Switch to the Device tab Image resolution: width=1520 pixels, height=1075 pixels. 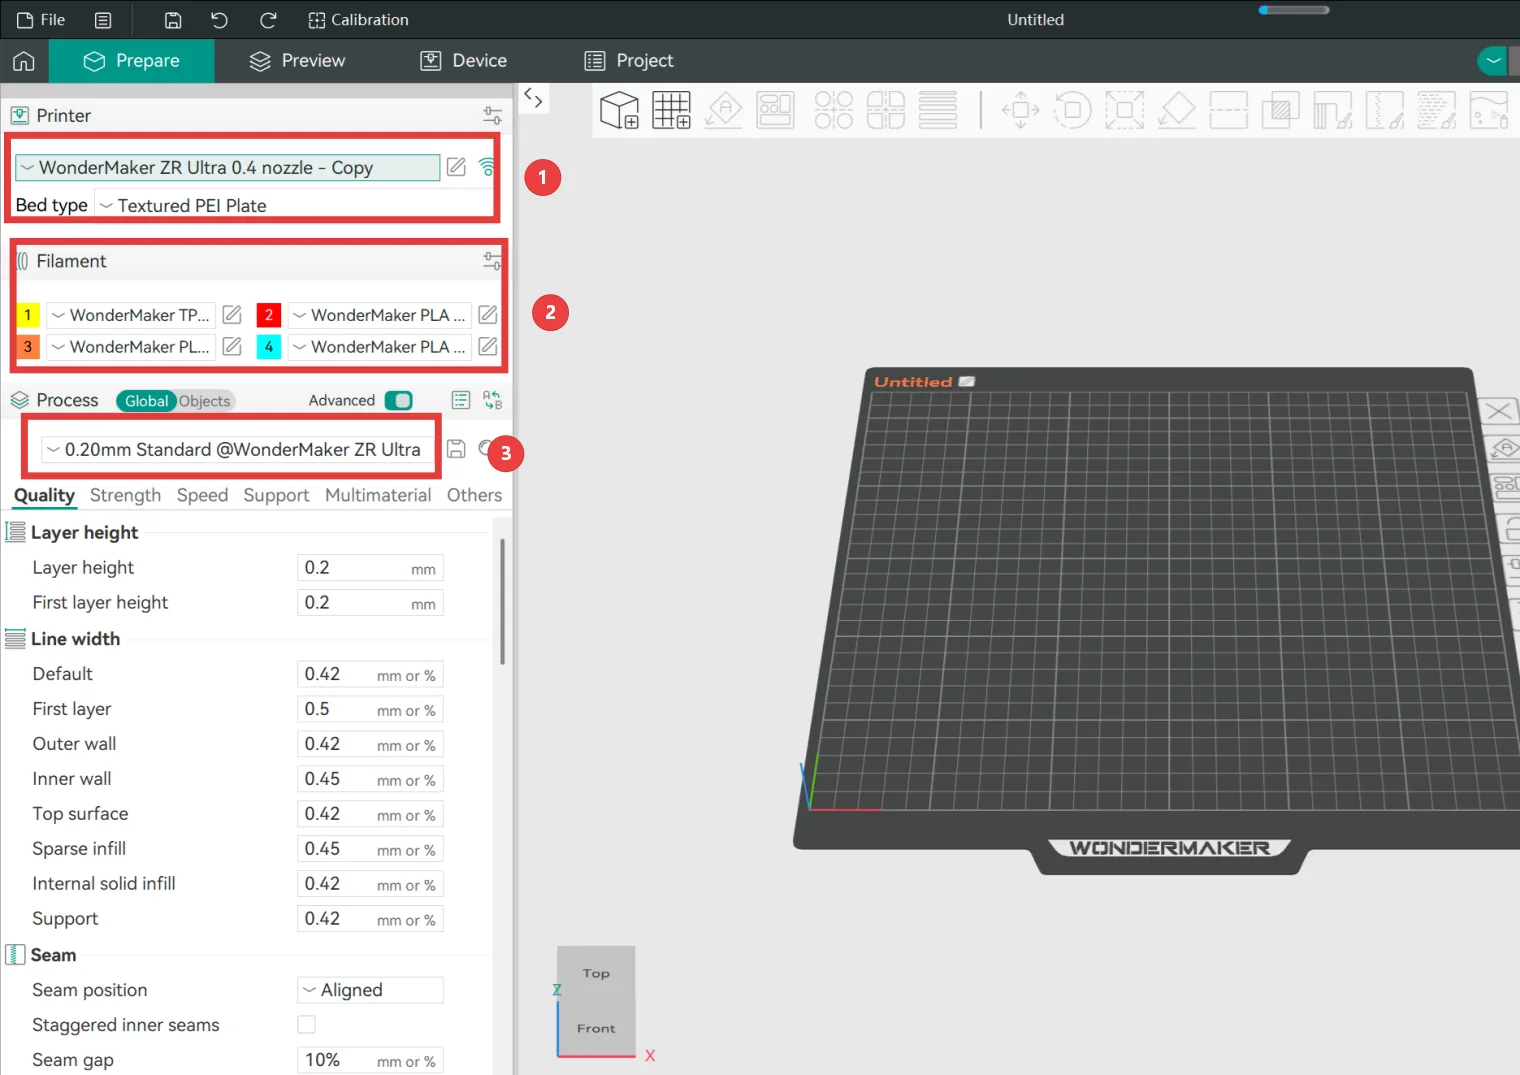(x=463, y=61)
